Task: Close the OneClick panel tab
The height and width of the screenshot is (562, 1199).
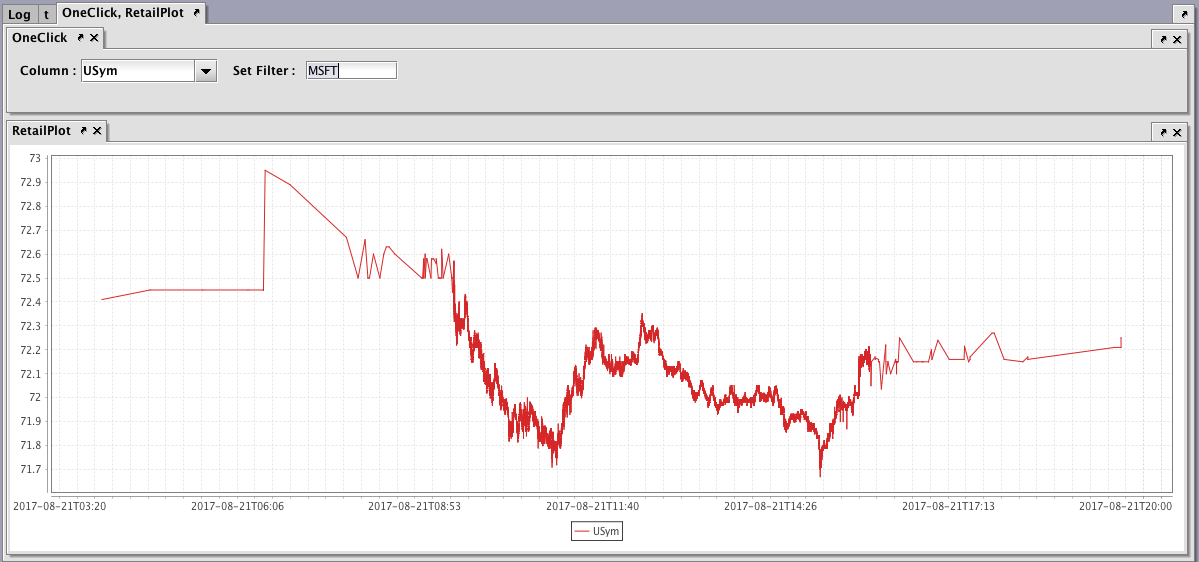Action: pos(94,37)
